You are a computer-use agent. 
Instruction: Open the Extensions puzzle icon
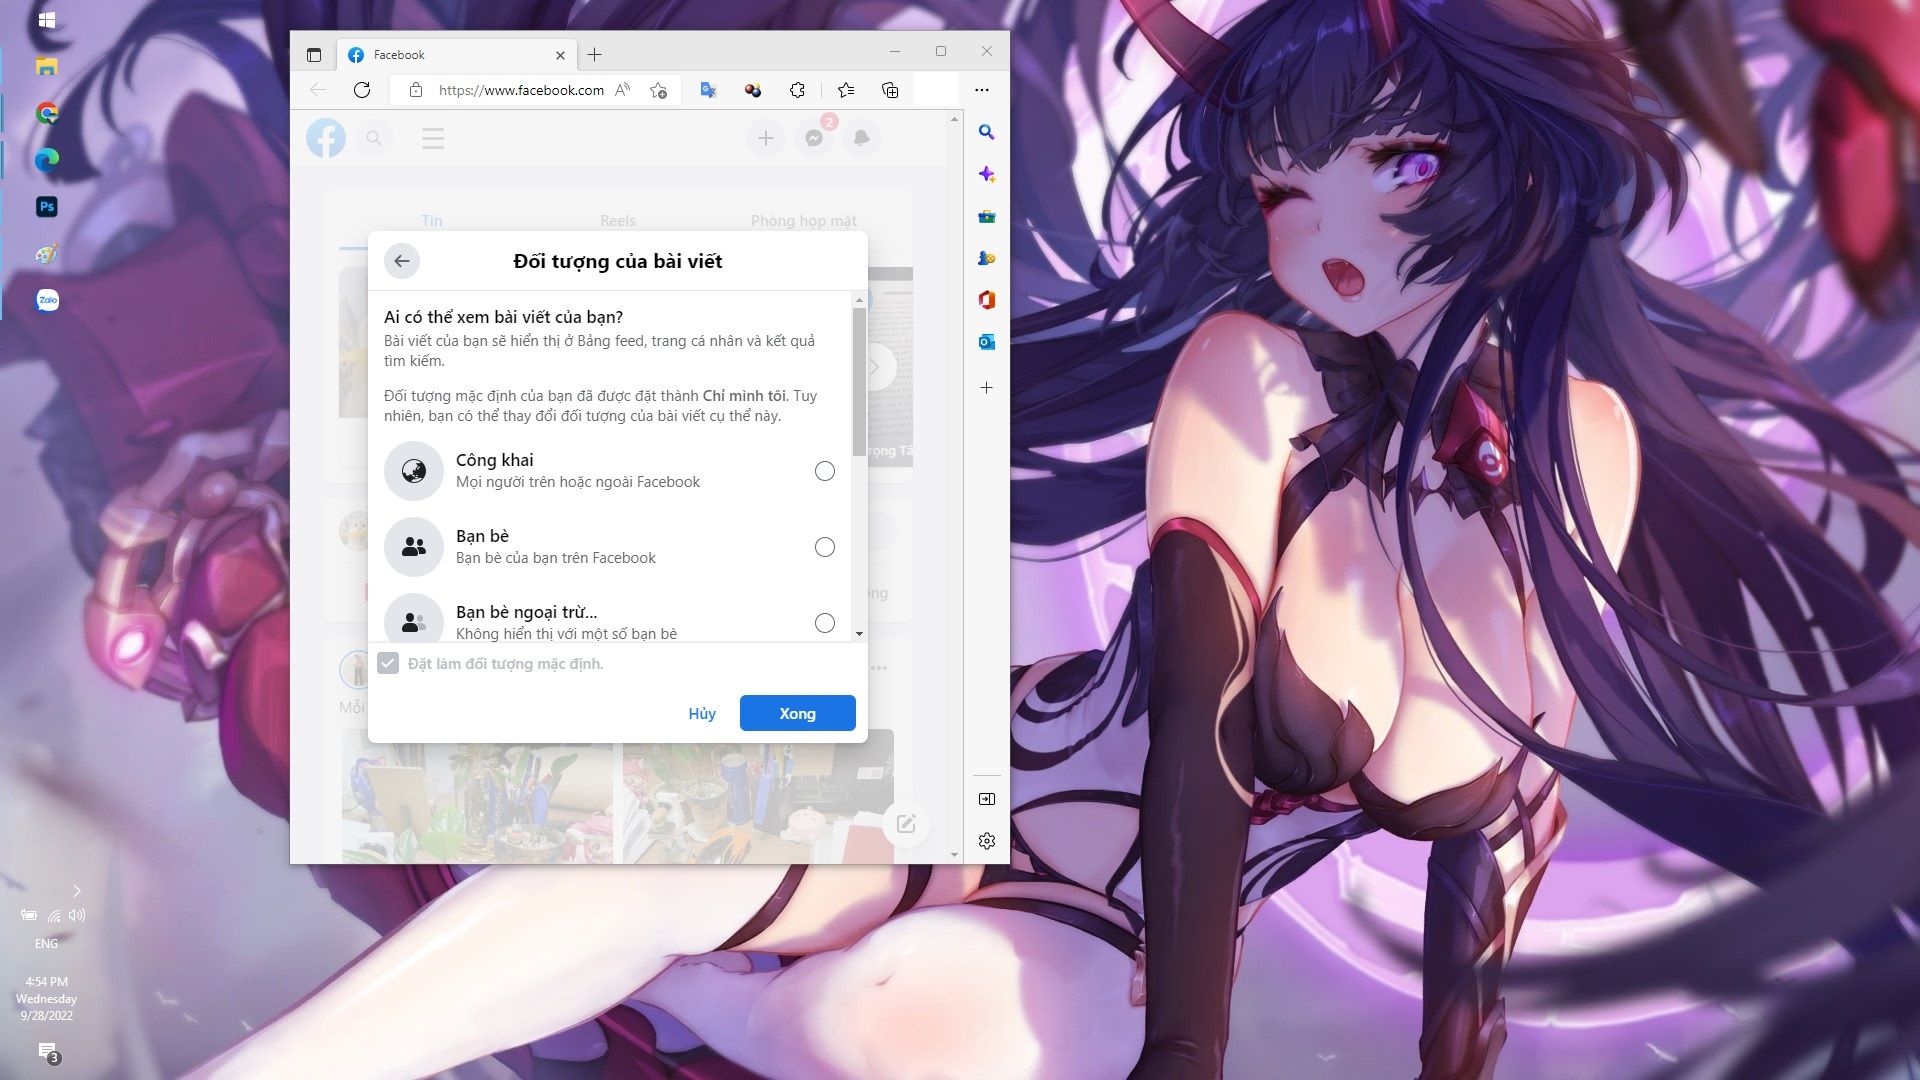(797, 90)
